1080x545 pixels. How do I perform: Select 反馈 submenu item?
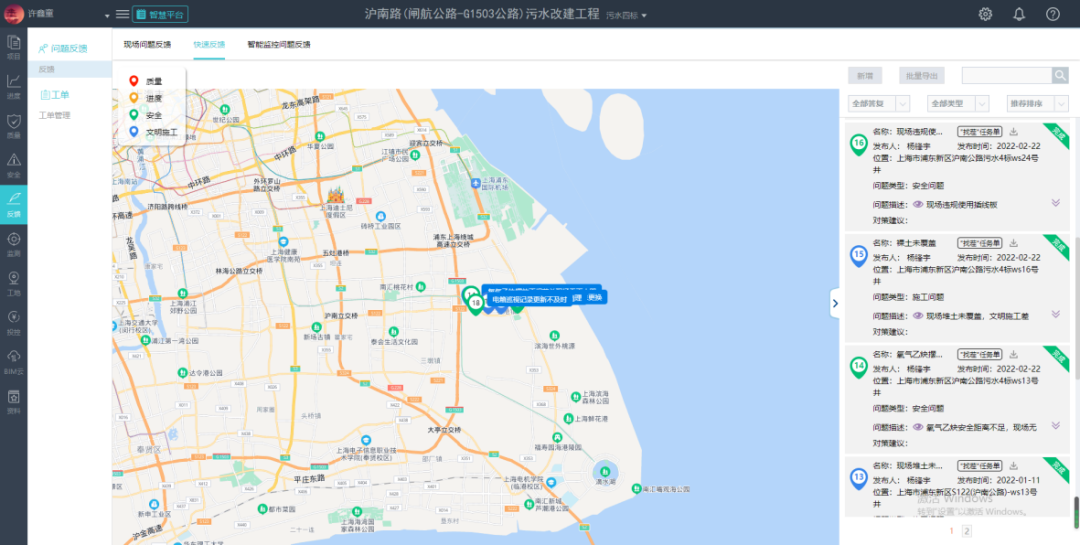click(70, 69)
